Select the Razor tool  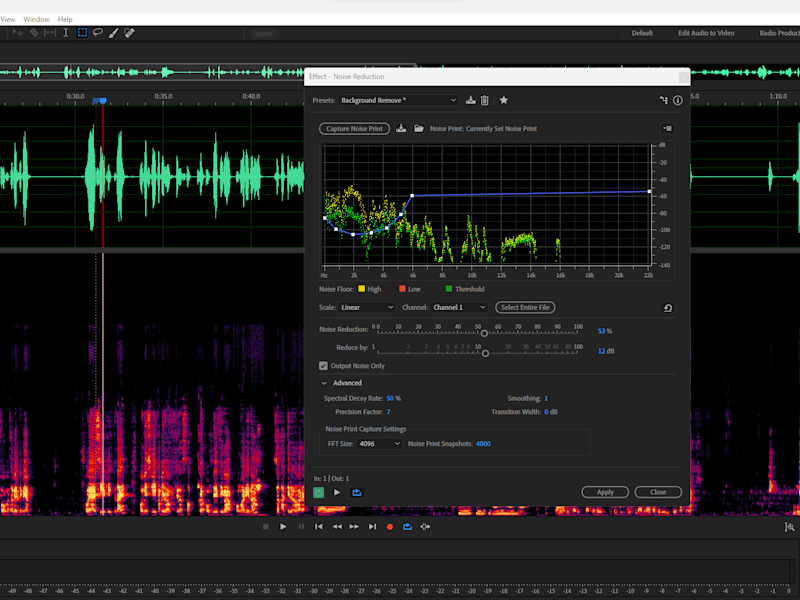coord(34,33)
